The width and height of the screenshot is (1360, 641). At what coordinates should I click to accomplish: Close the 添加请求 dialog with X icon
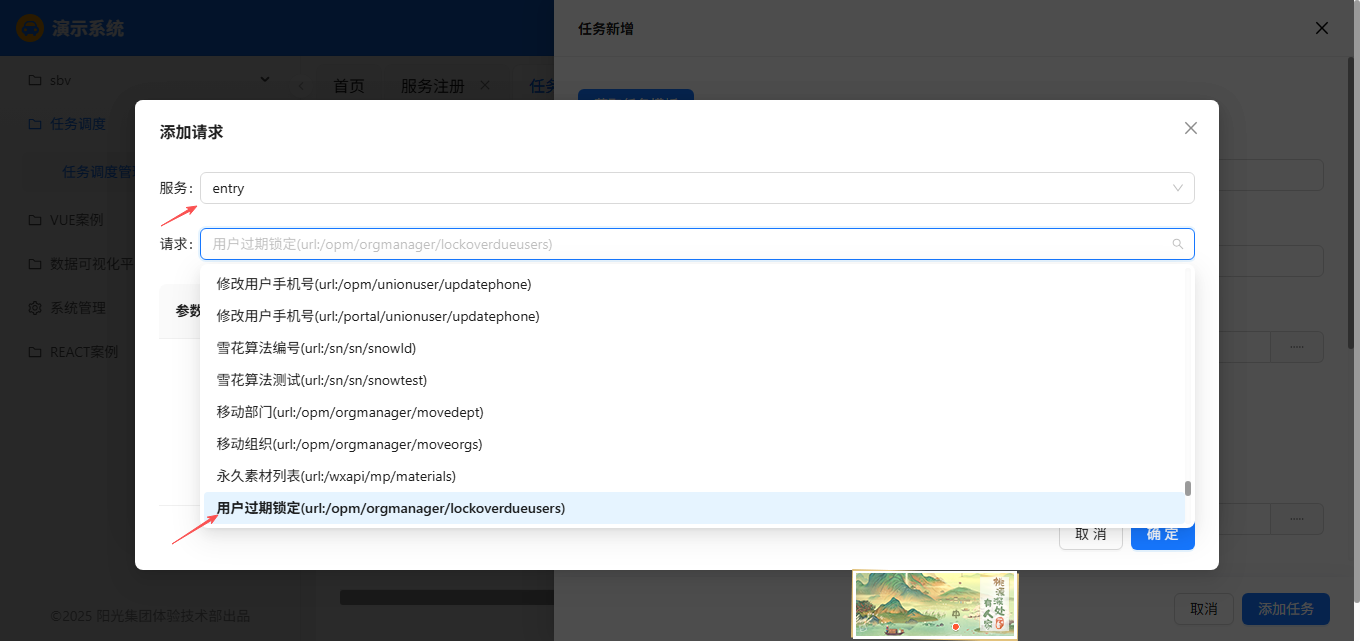coord(1190,128)
